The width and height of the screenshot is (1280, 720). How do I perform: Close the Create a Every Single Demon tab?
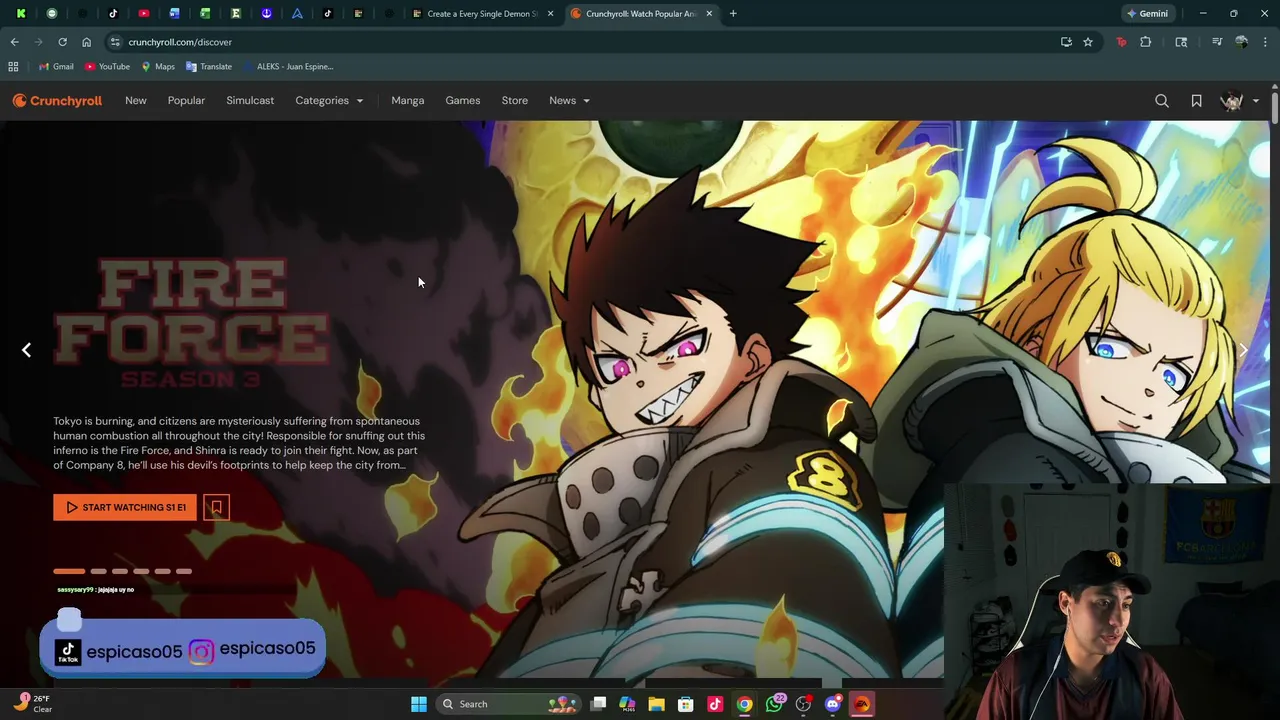[x=550, y=14]
